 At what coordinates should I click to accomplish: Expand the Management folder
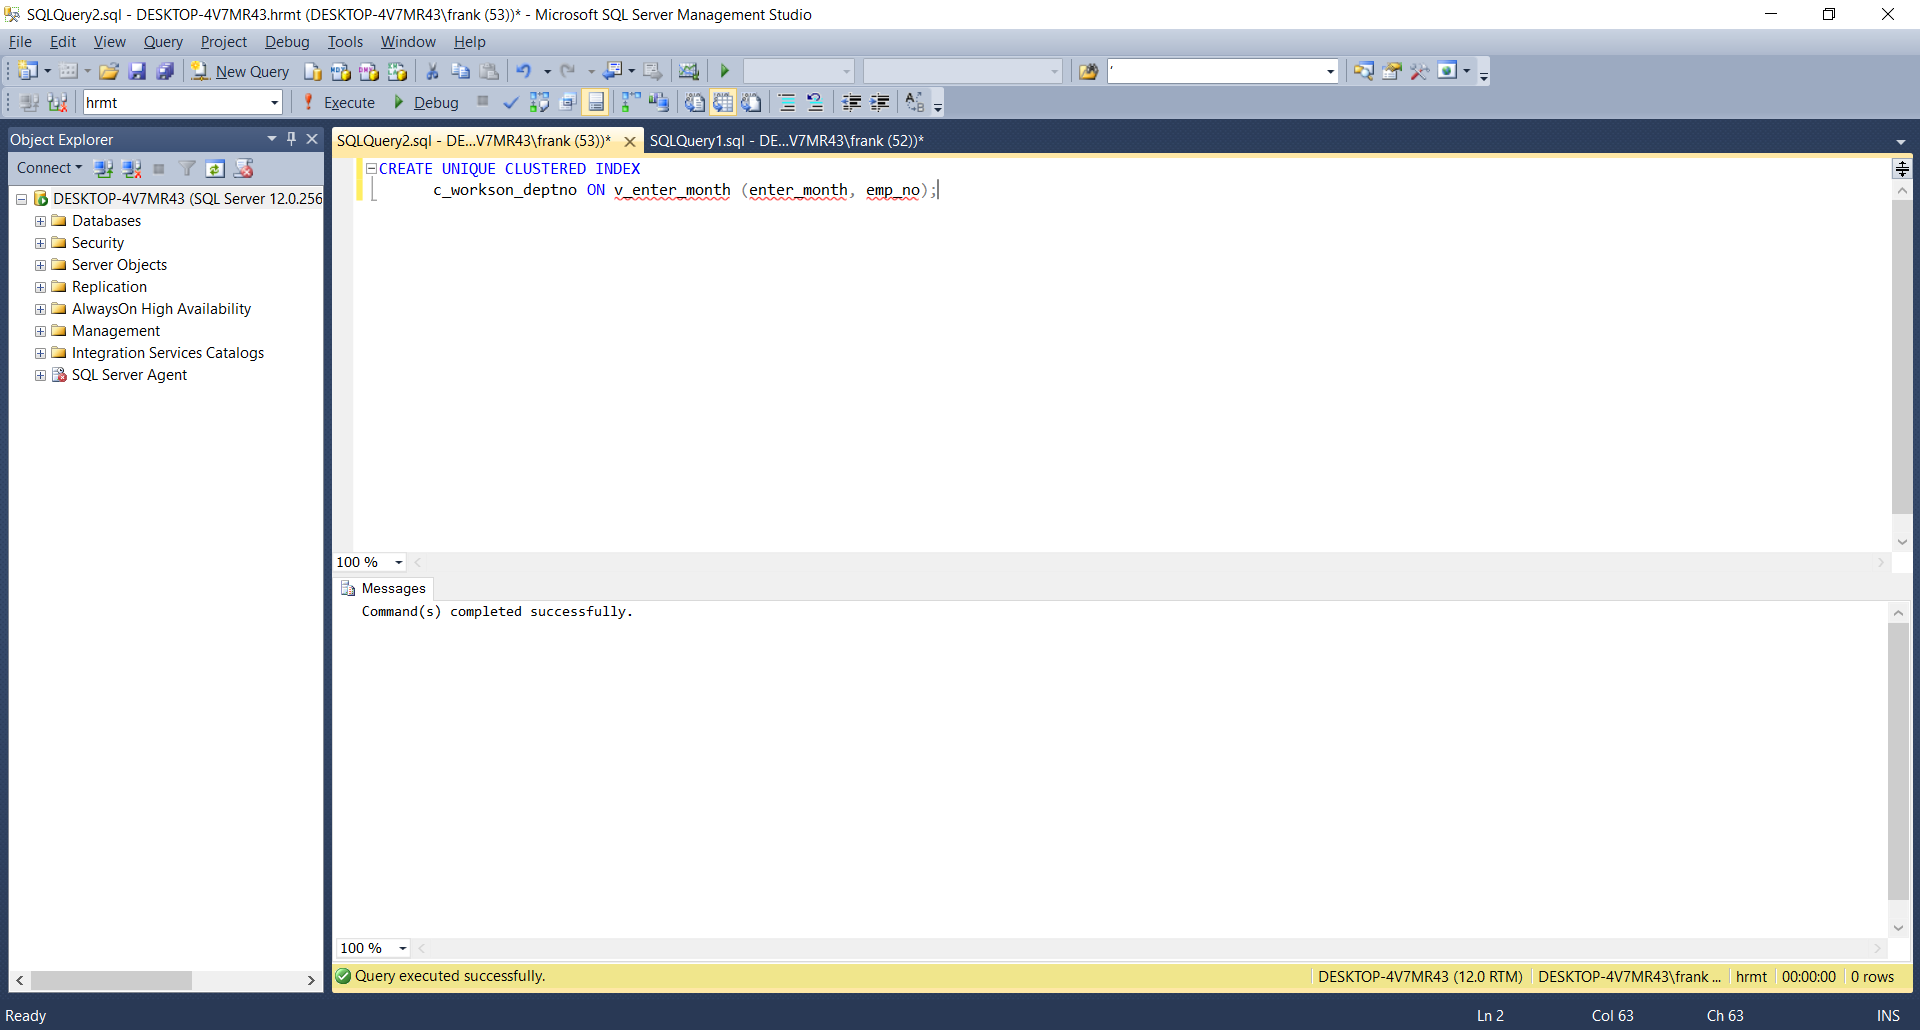coord(40,331)
